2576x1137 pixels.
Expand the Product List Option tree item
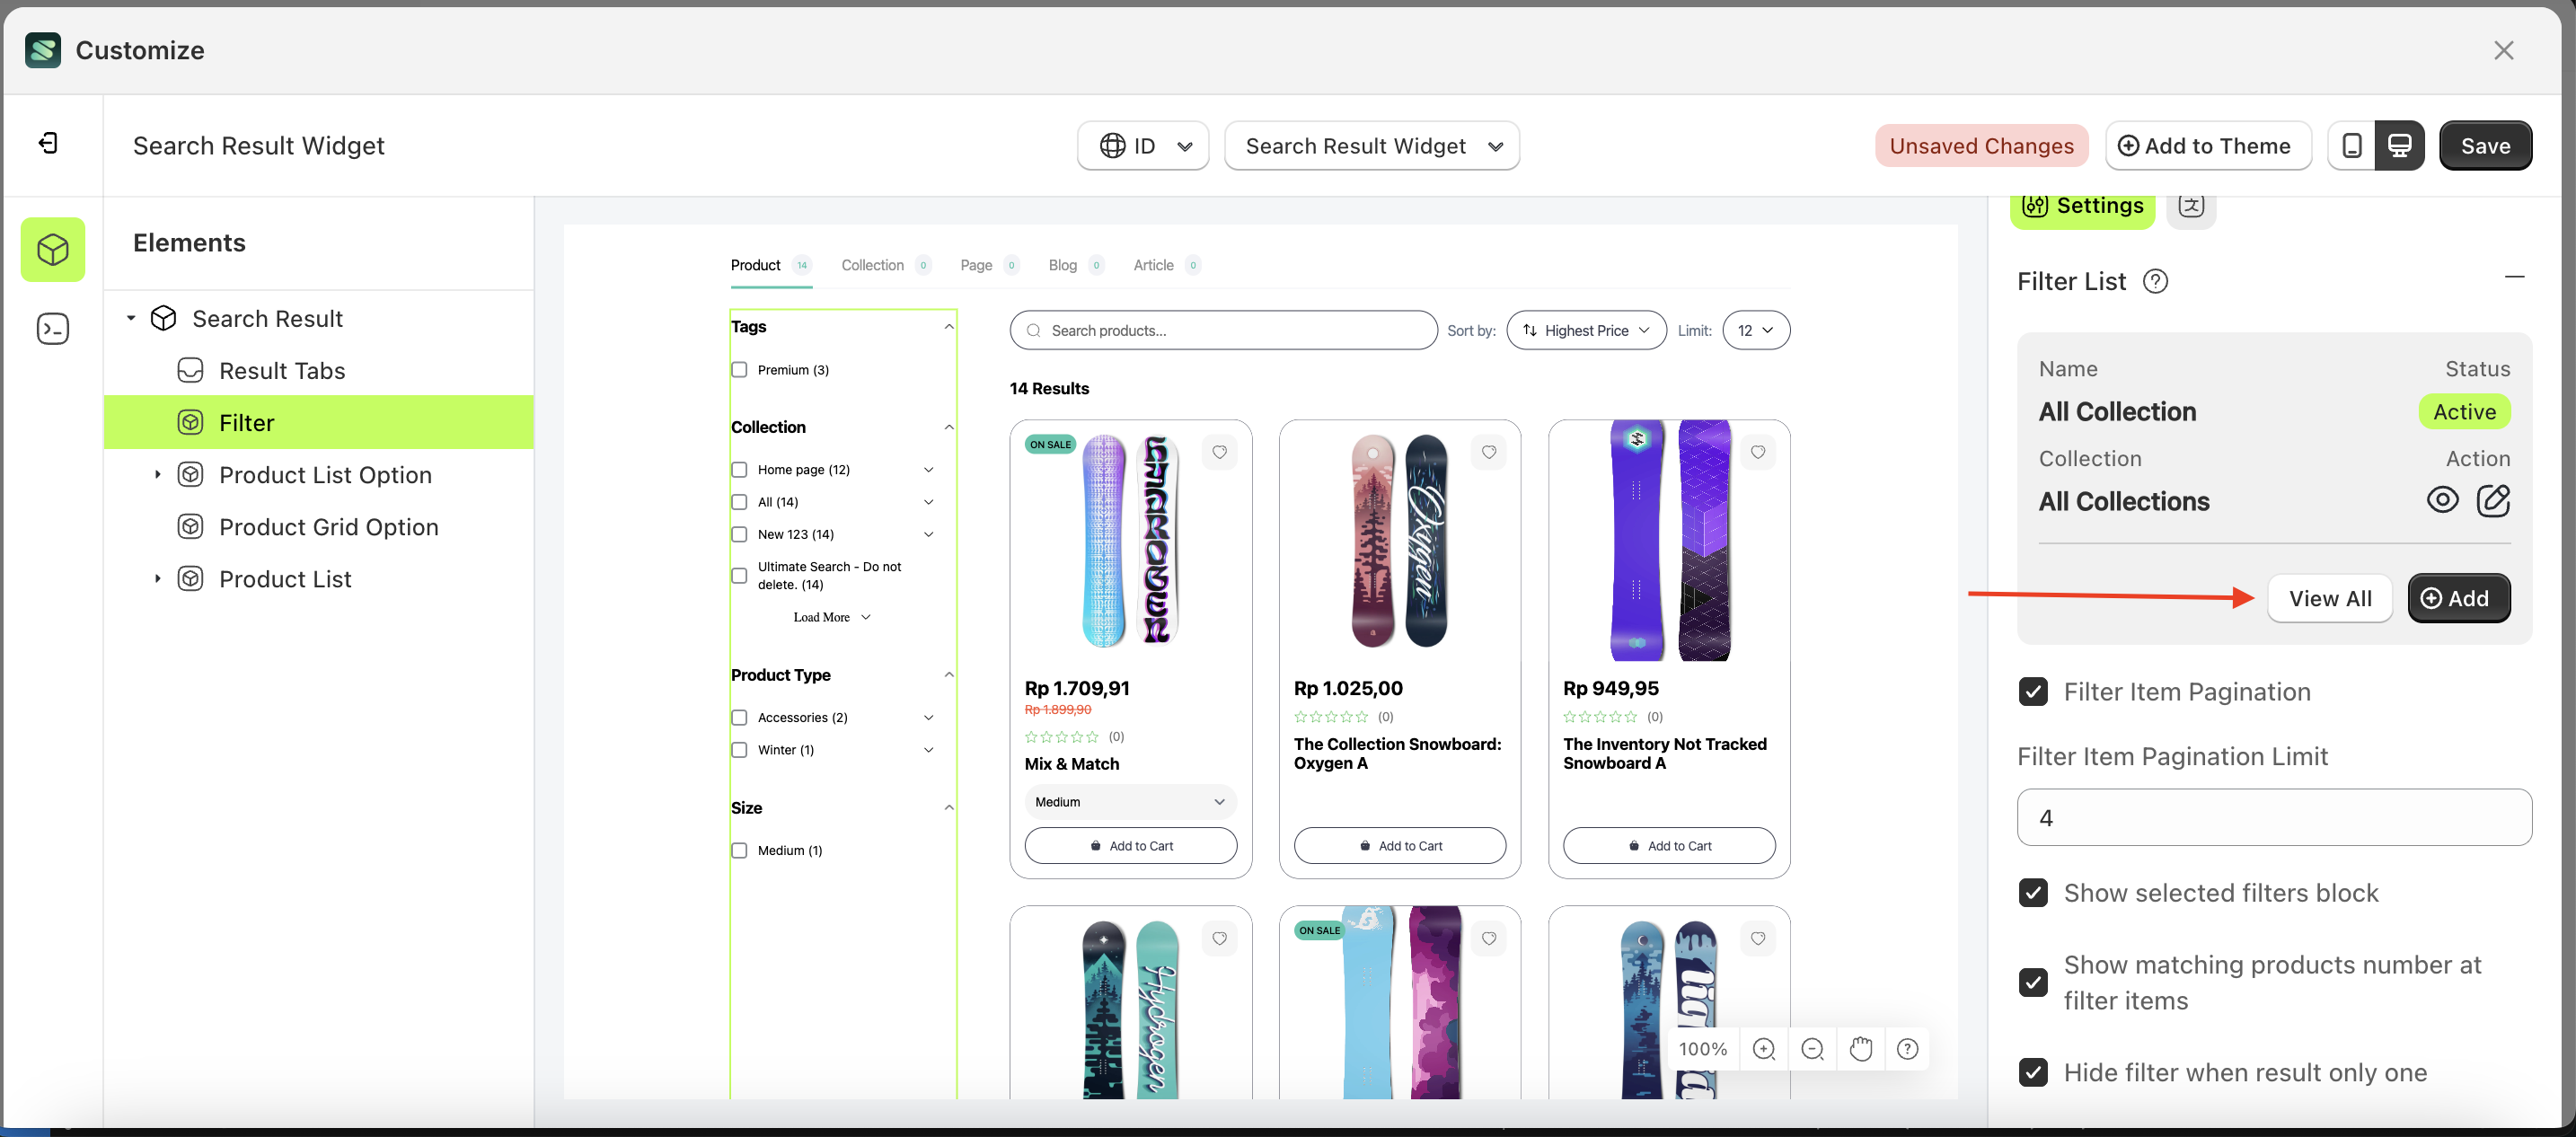pyautogui.click(x=157, y=474)
